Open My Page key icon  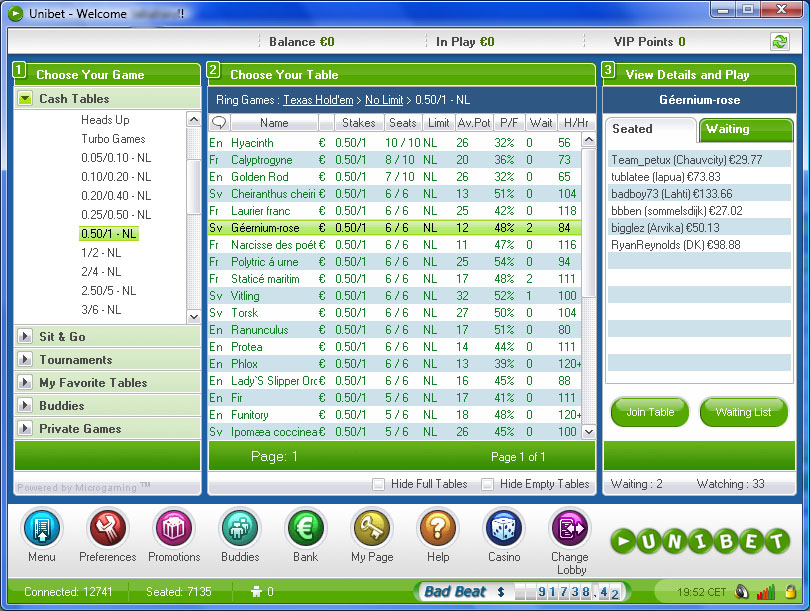372,528
